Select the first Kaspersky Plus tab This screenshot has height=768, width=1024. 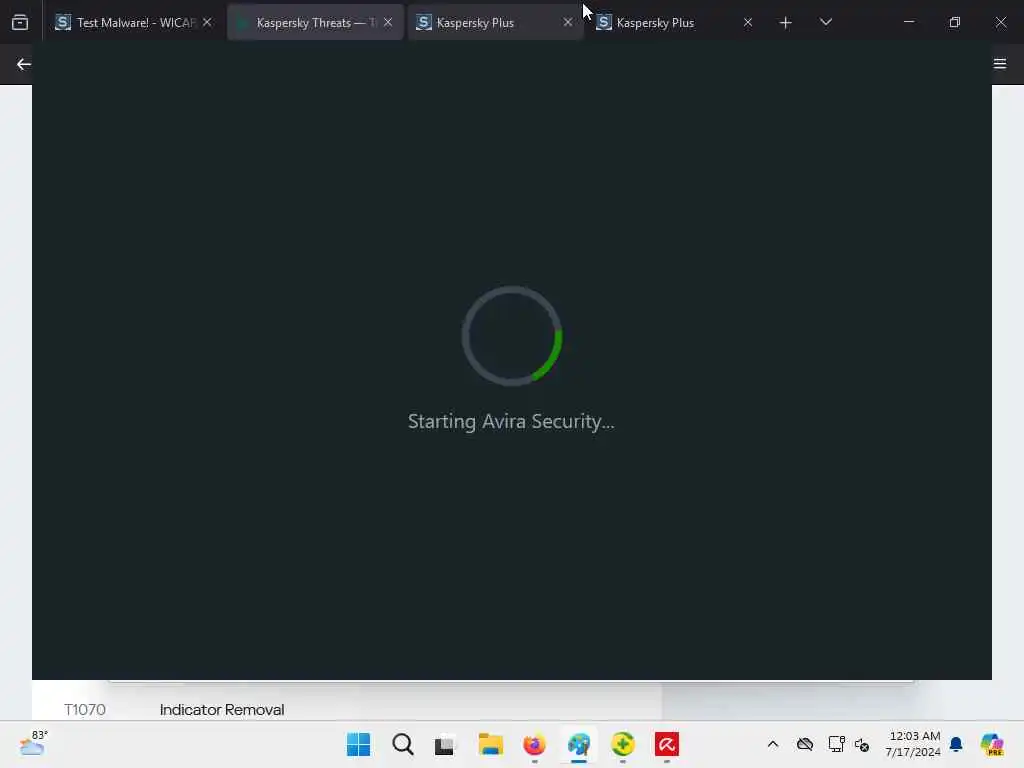[x=495, y=22]
